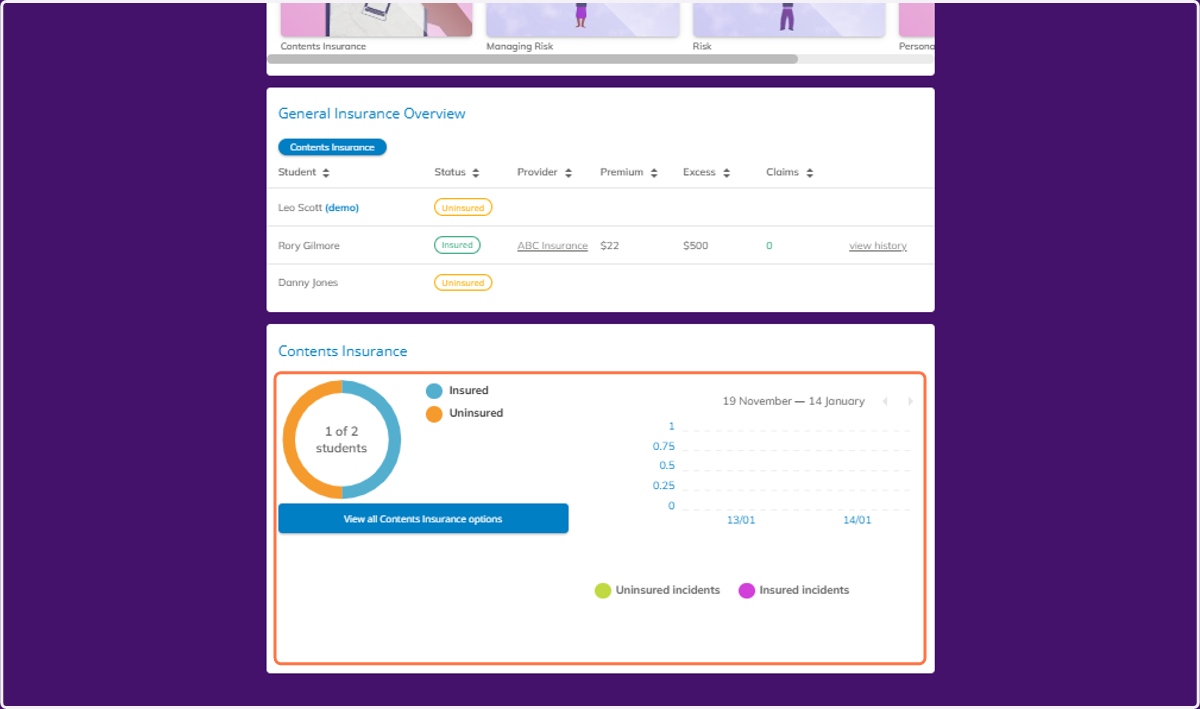This screenshot has height=709, width=1200.
Task: Click the 14/01 chart date label
Action: tap(857, 520)
